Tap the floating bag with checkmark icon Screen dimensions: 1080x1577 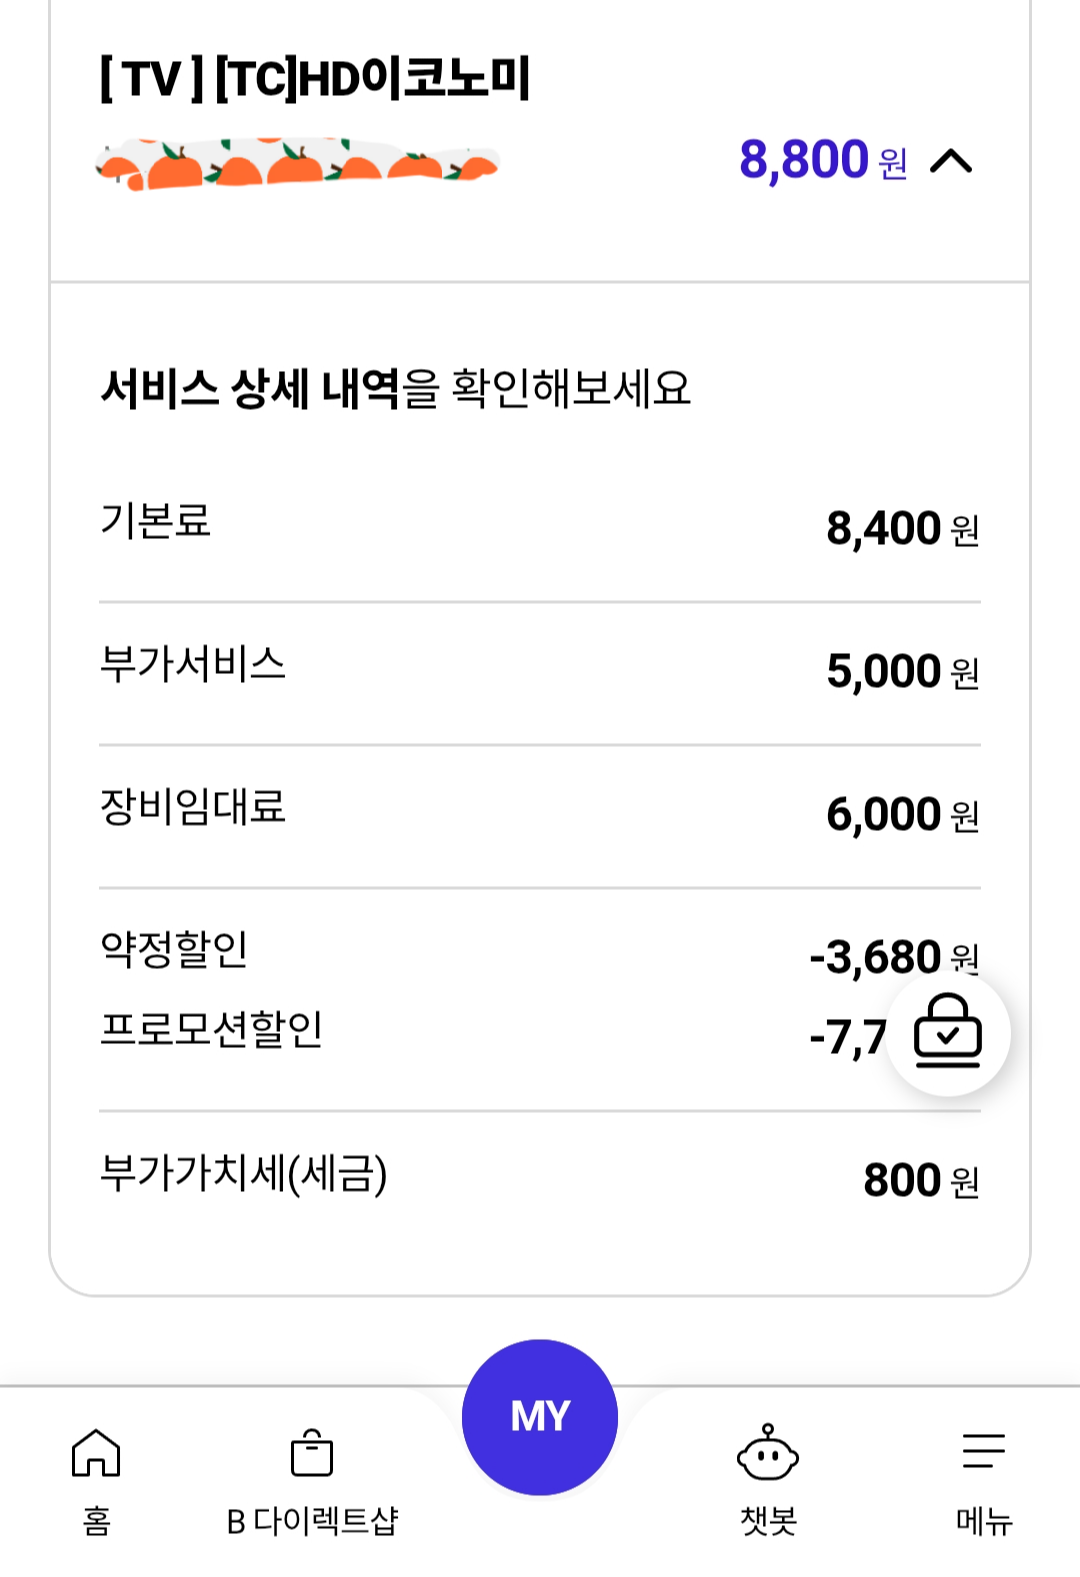948,1032
